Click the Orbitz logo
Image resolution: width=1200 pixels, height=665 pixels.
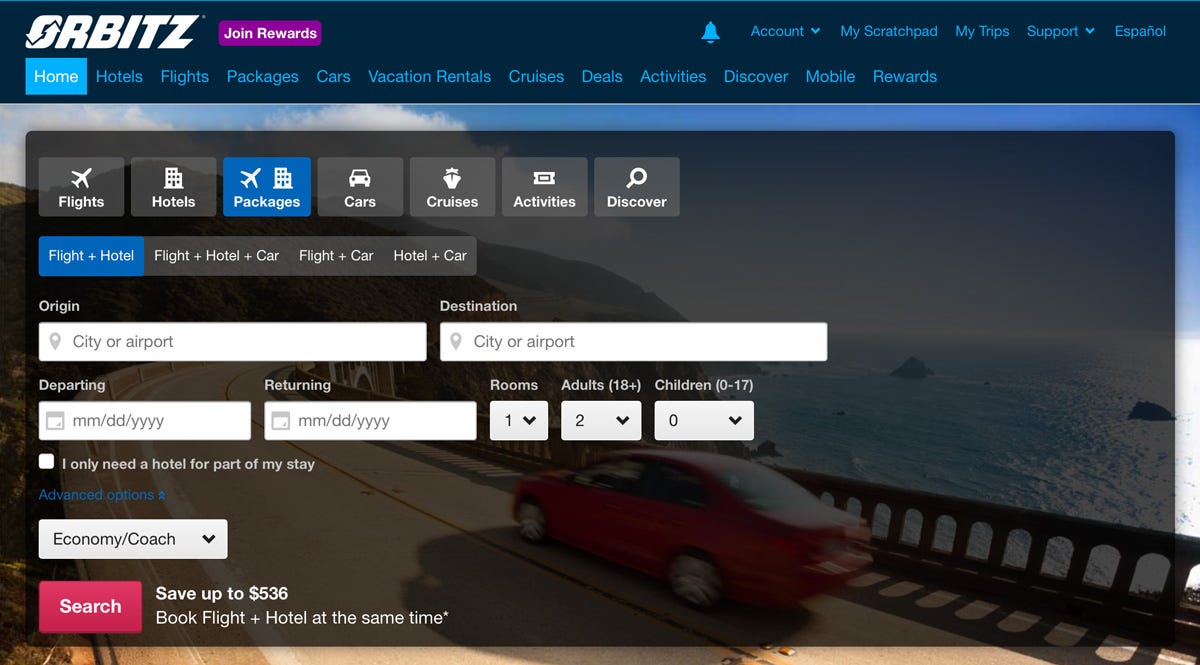click(114, 32)
